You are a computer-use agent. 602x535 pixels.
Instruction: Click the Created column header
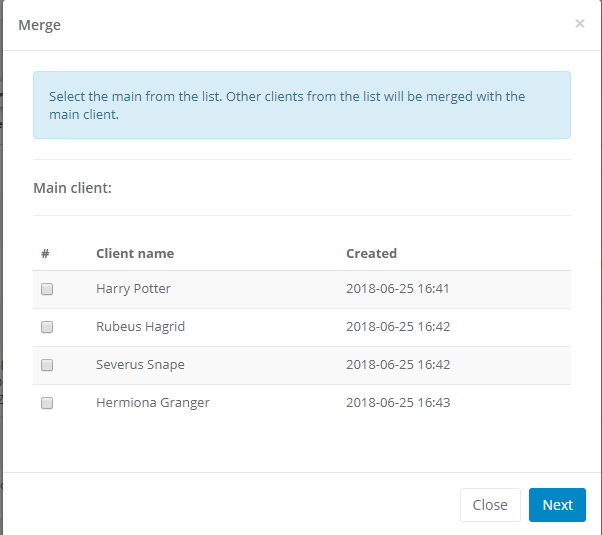[371, 254]
